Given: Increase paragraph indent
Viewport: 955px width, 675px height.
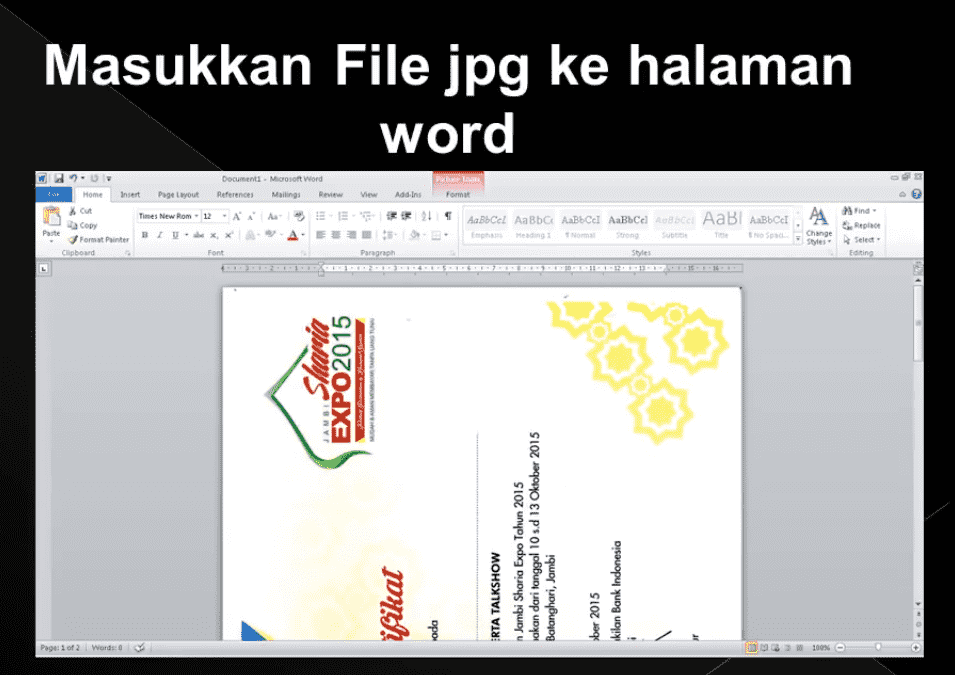Looking at the screenshot, I should 406,216.
